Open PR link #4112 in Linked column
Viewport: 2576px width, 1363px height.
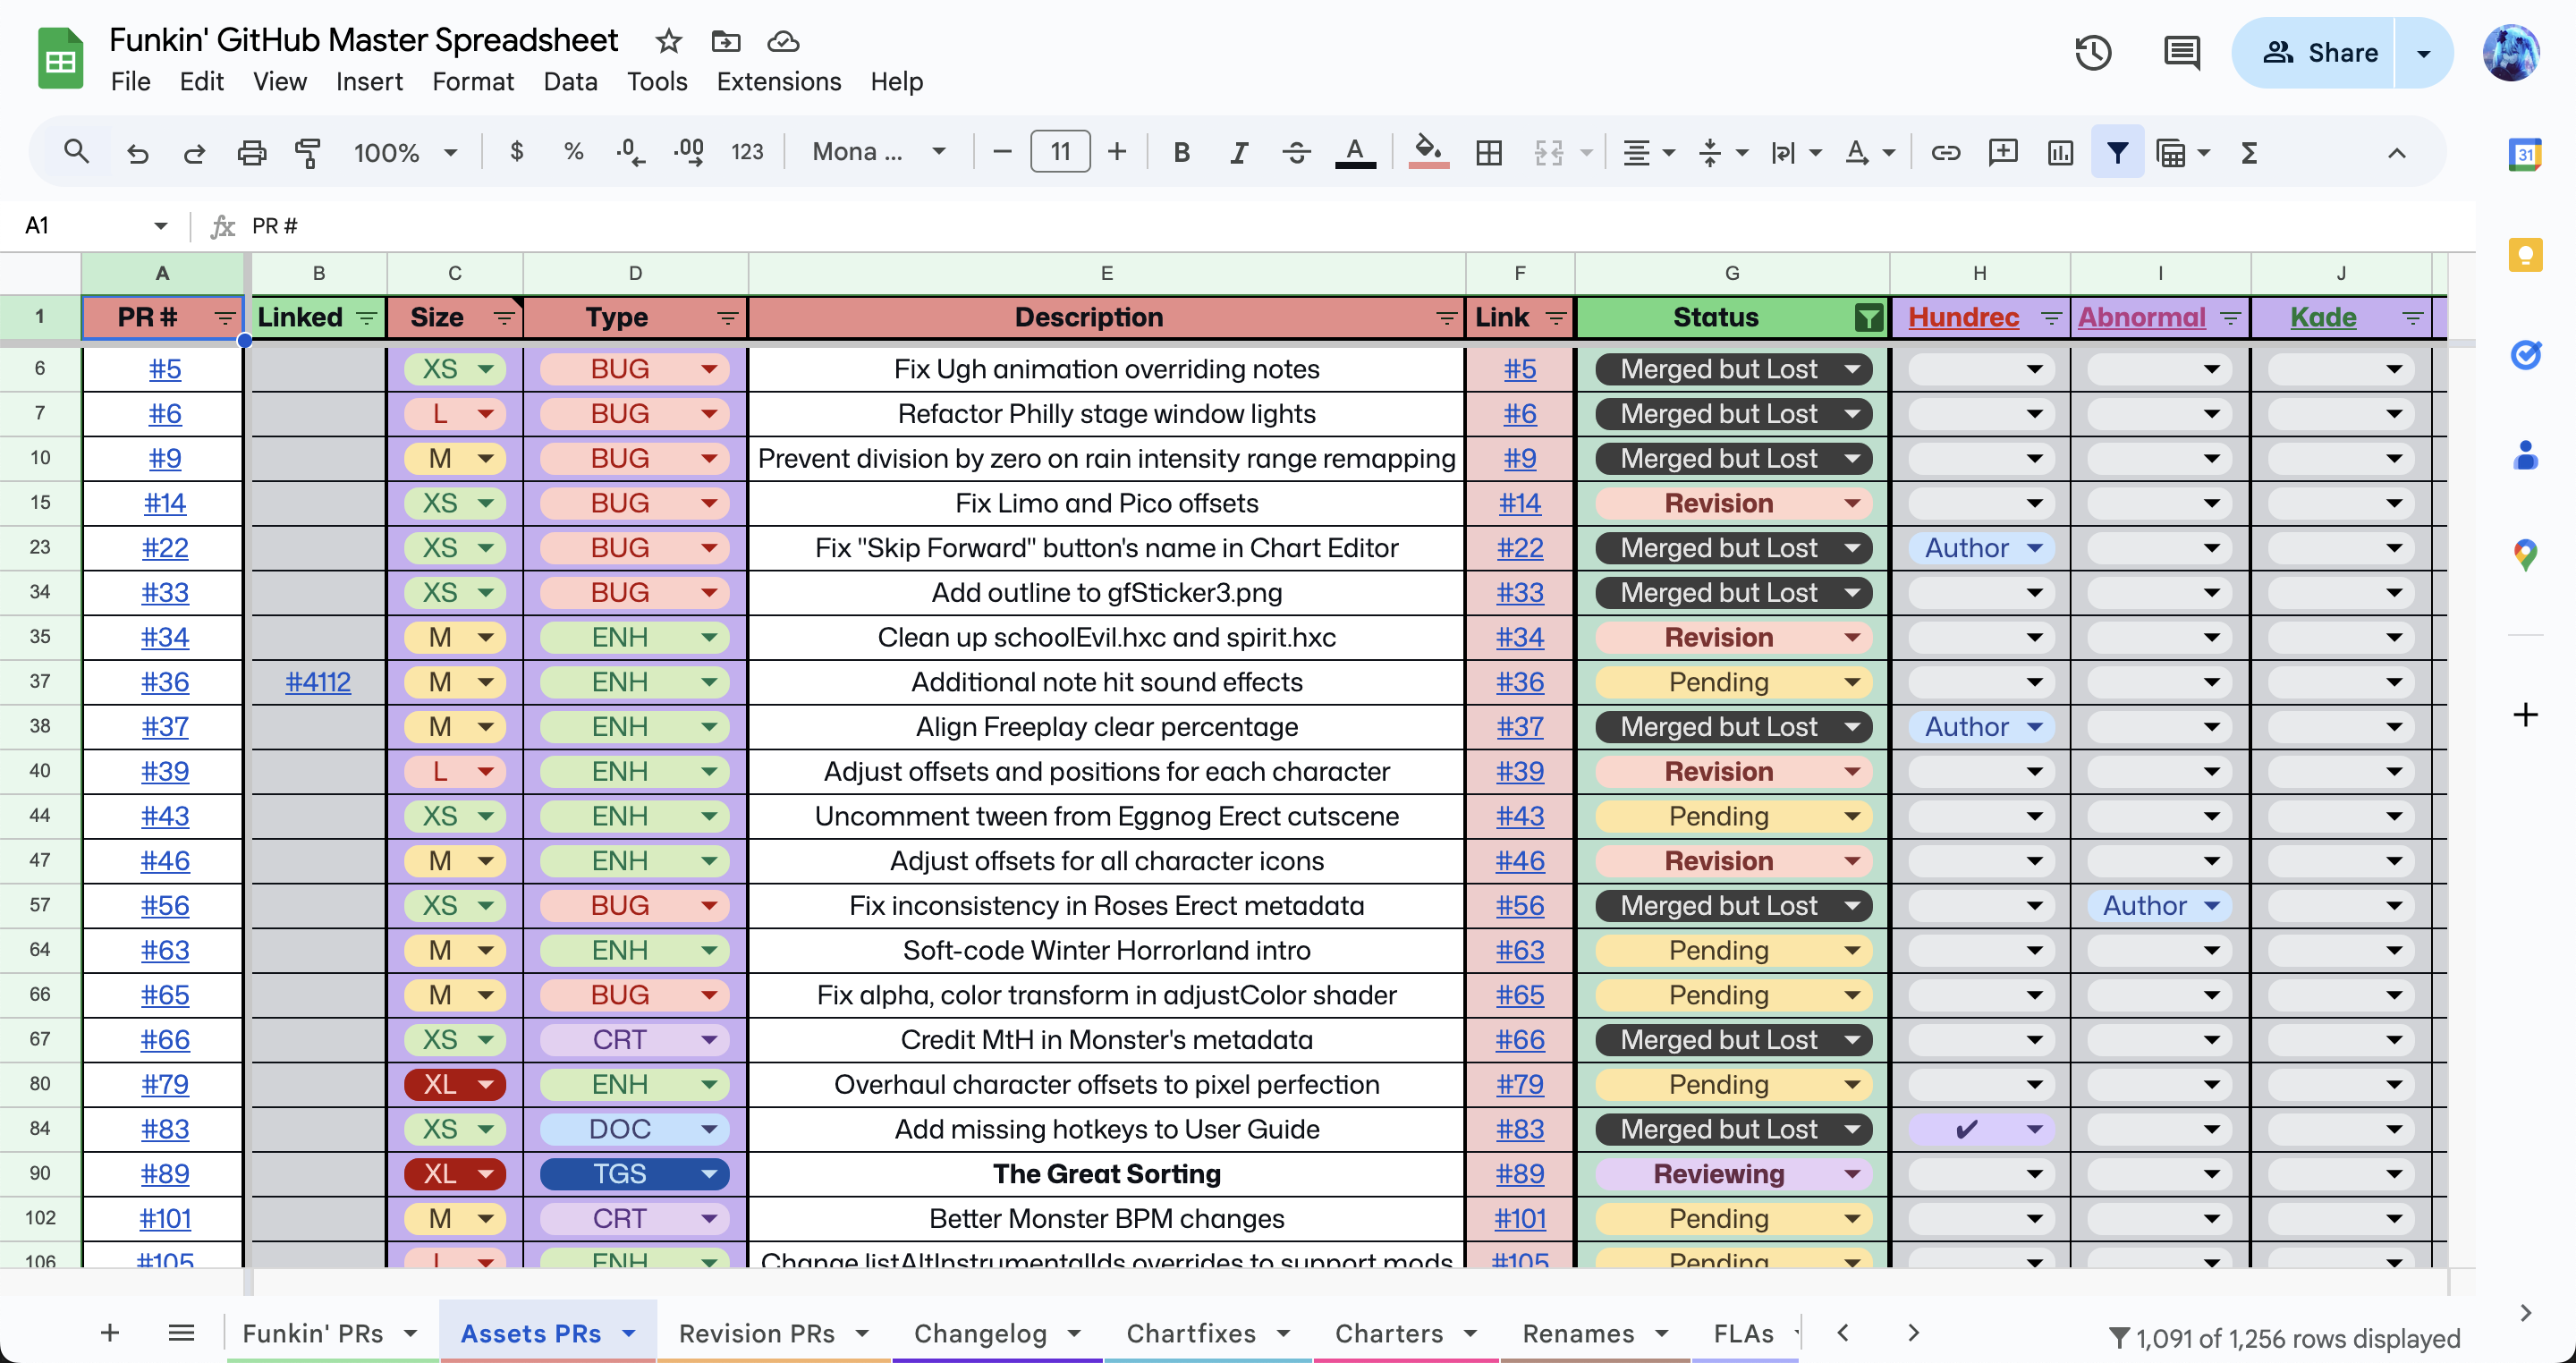[x=318, y=682]
